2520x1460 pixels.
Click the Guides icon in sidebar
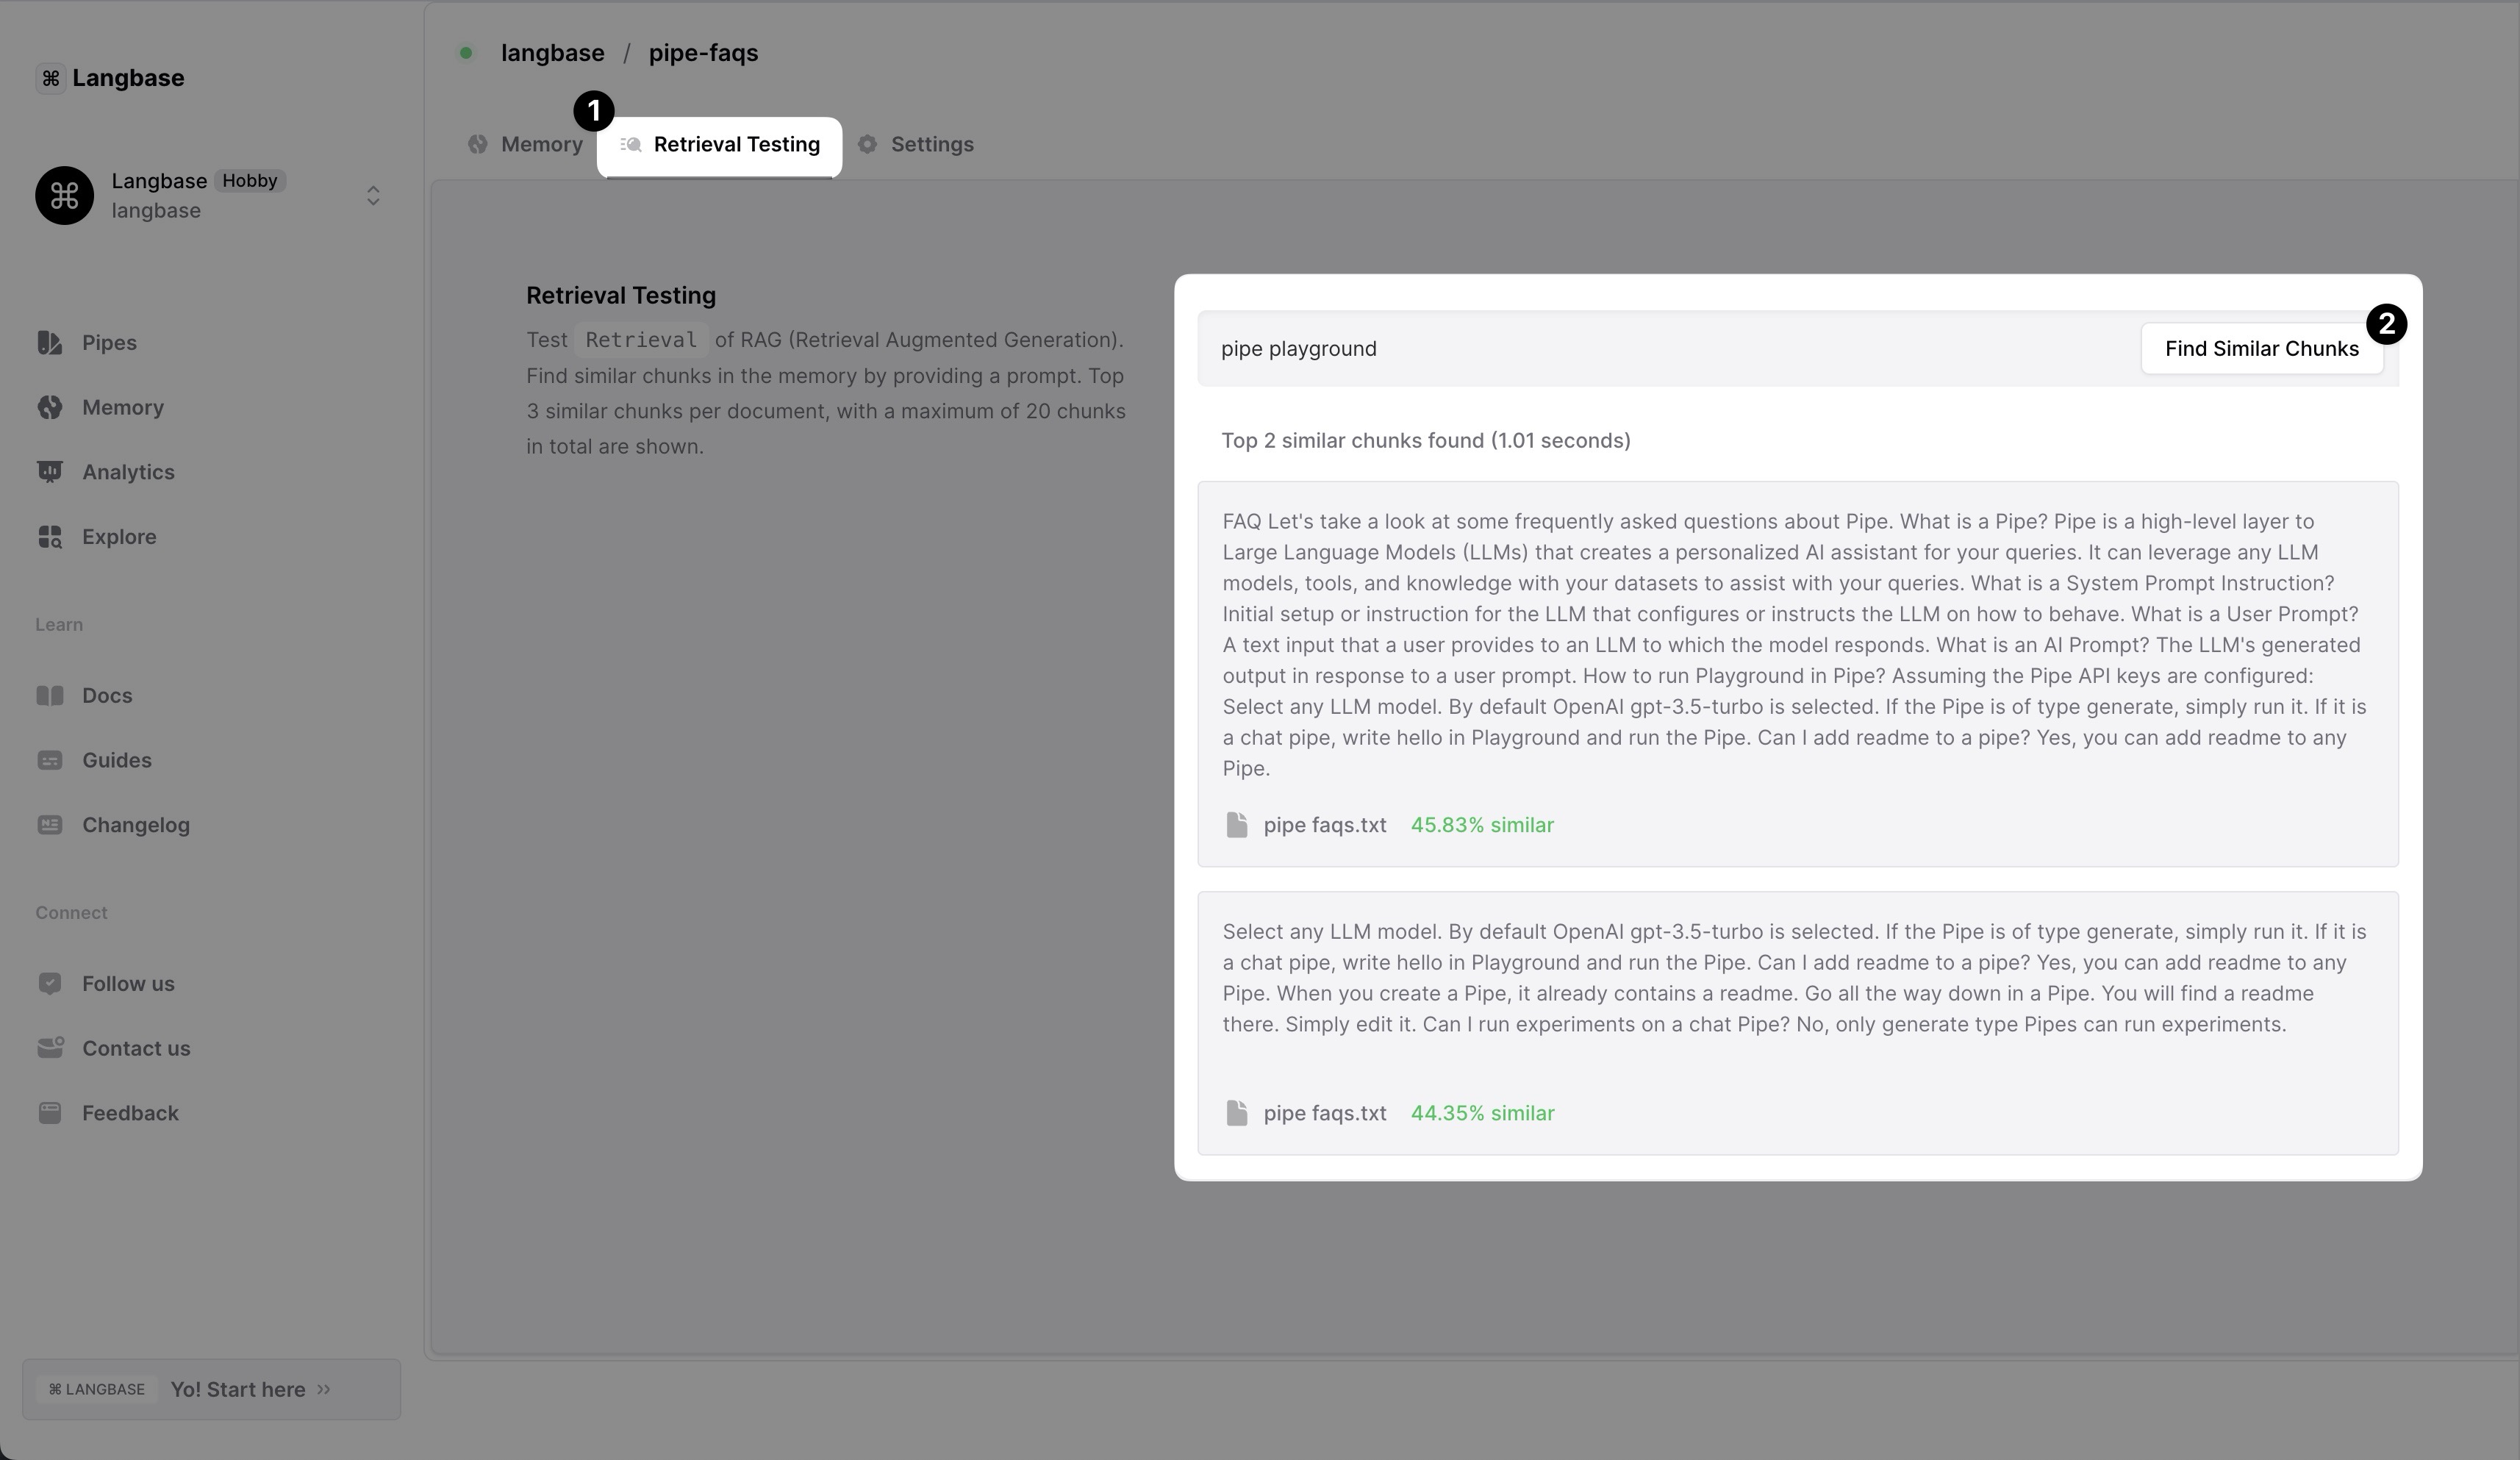[49, 761]
